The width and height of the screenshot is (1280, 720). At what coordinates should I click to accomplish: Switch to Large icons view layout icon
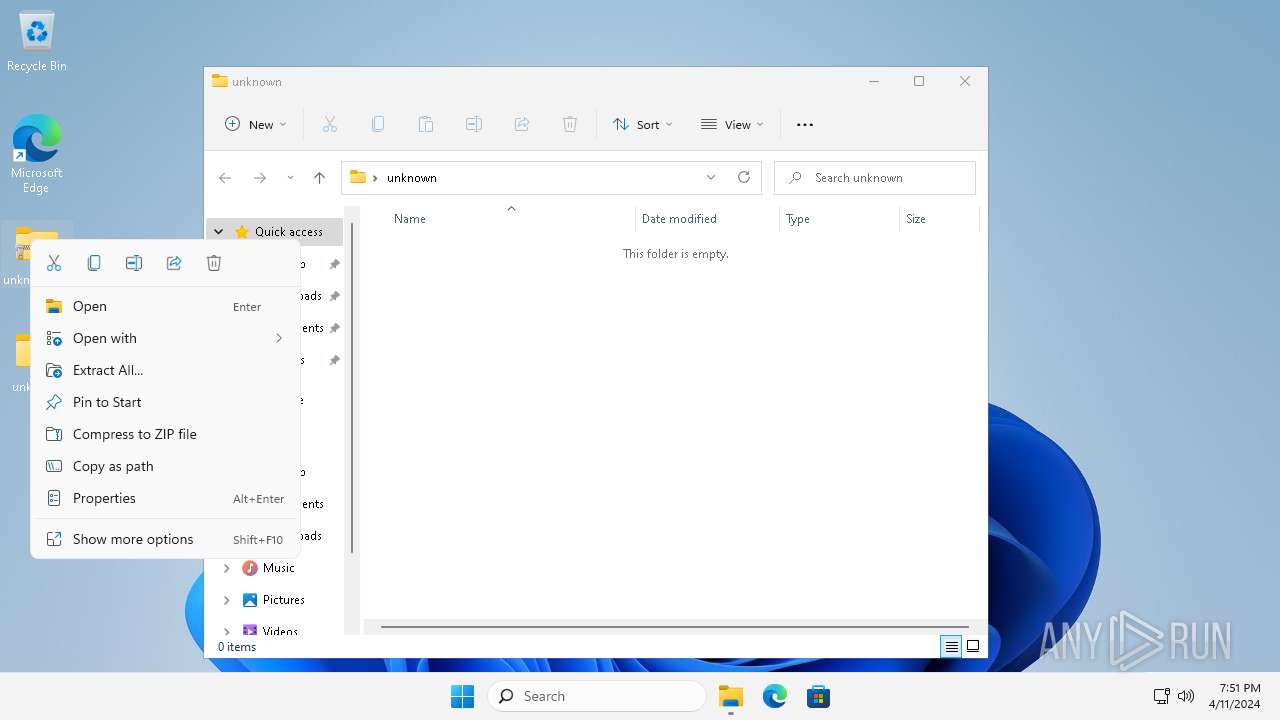(973, 647)
